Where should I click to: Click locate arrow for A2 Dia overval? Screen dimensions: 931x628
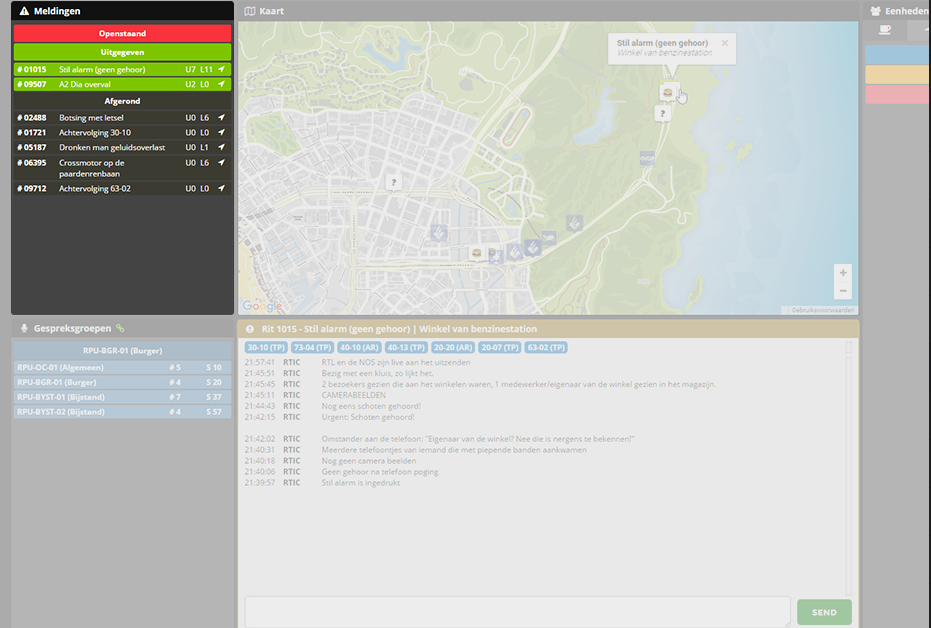(222, 85)
